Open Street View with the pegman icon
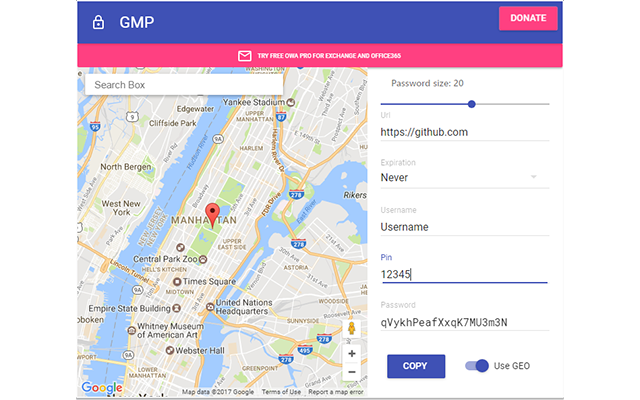Screen dimensions: 640x400 click(x=351, y=328)
